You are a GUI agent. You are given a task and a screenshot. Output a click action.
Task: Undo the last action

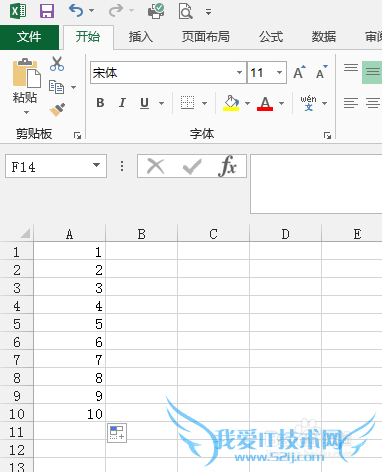[x=76, y=10]
